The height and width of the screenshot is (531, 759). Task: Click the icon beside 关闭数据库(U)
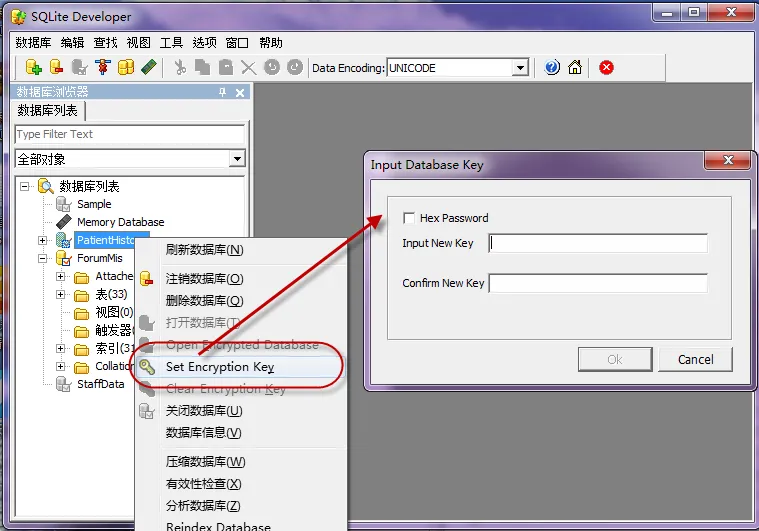pyautogui.click(x=147, y=411)
